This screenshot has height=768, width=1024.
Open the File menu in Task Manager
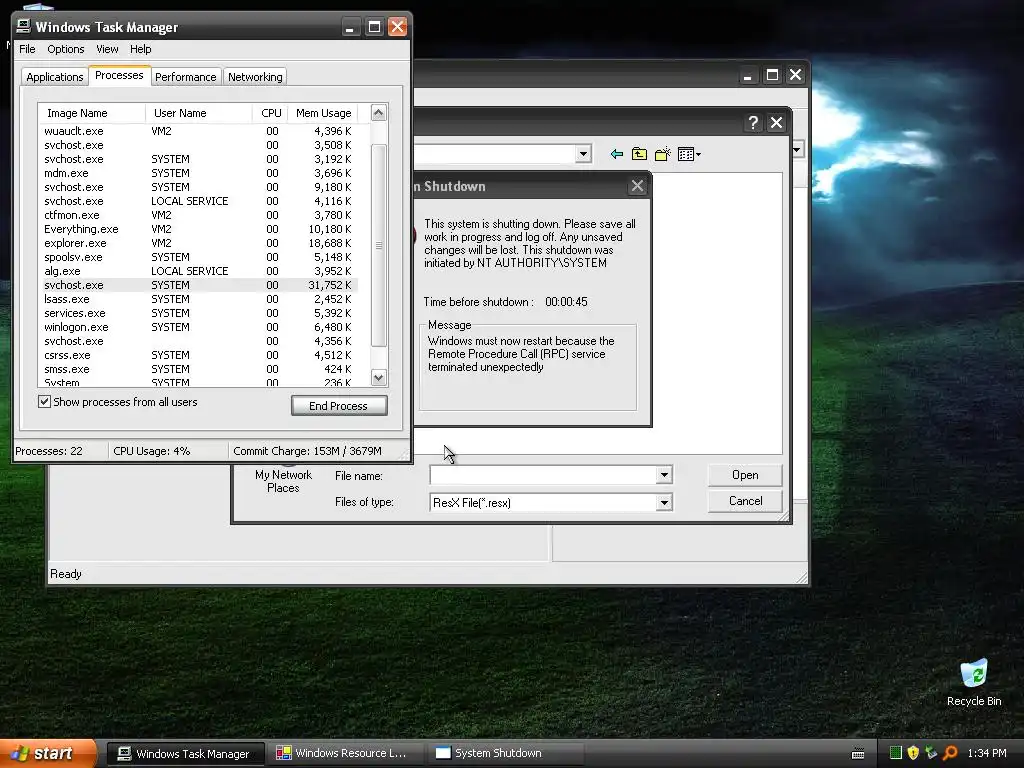tap(27, 49)
